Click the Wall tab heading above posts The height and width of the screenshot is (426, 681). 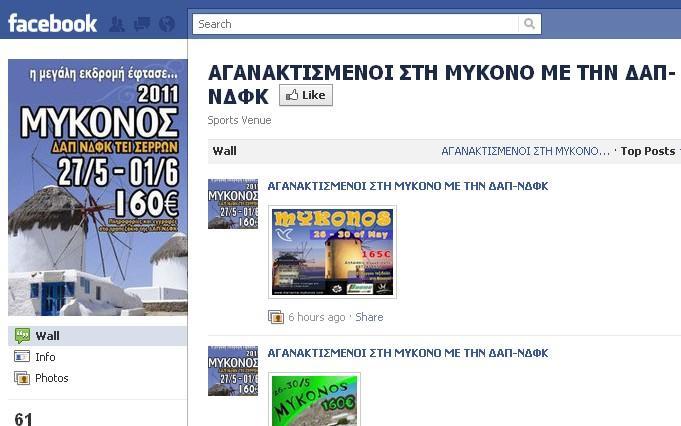[225, 151]
